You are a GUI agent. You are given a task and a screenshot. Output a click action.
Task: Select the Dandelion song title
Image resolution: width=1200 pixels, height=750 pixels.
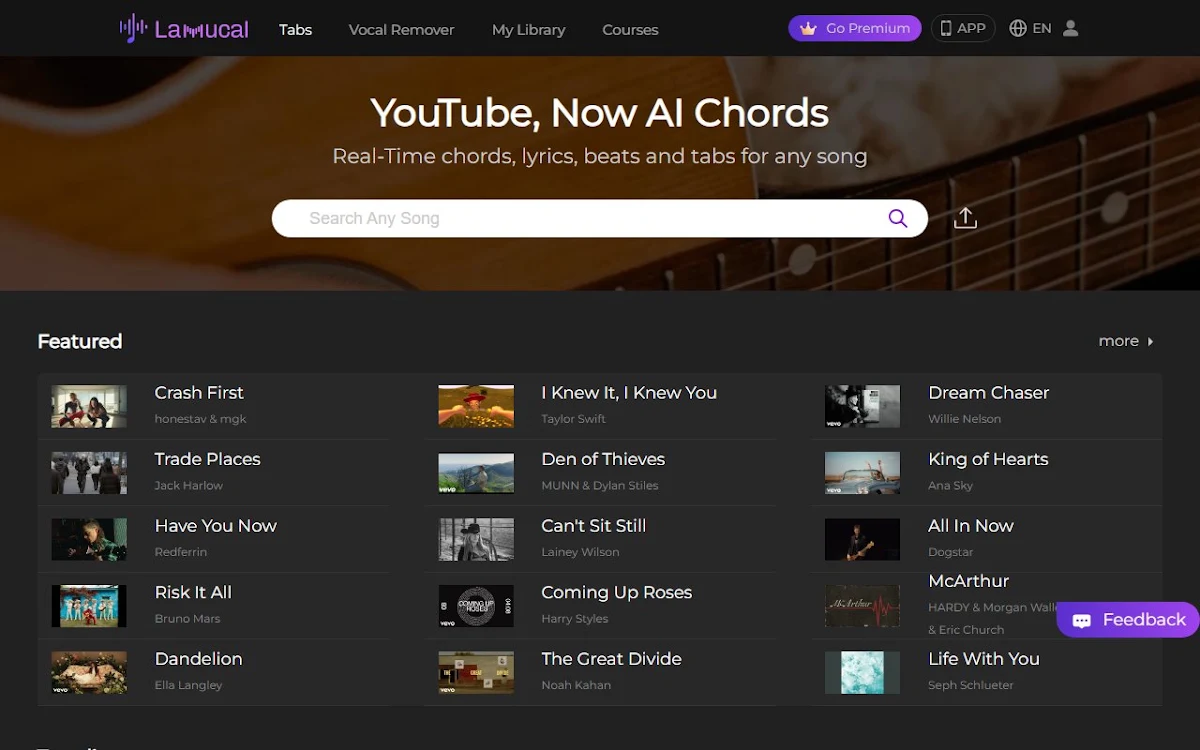point(198,659)
